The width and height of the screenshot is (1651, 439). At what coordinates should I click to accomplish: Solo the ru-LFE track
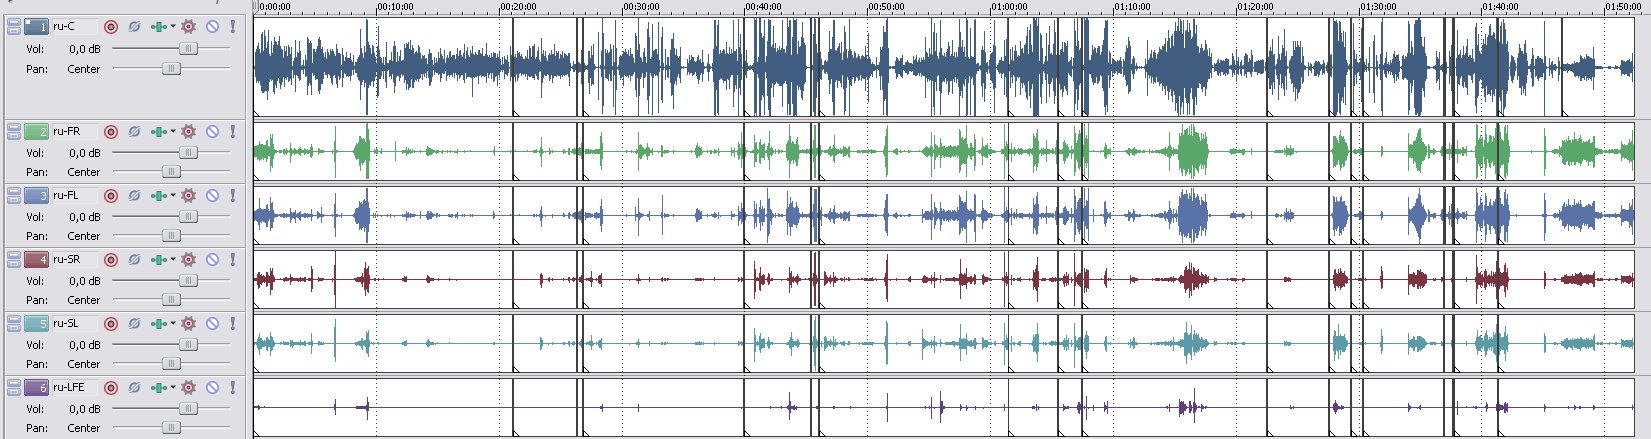coord(233,387)
